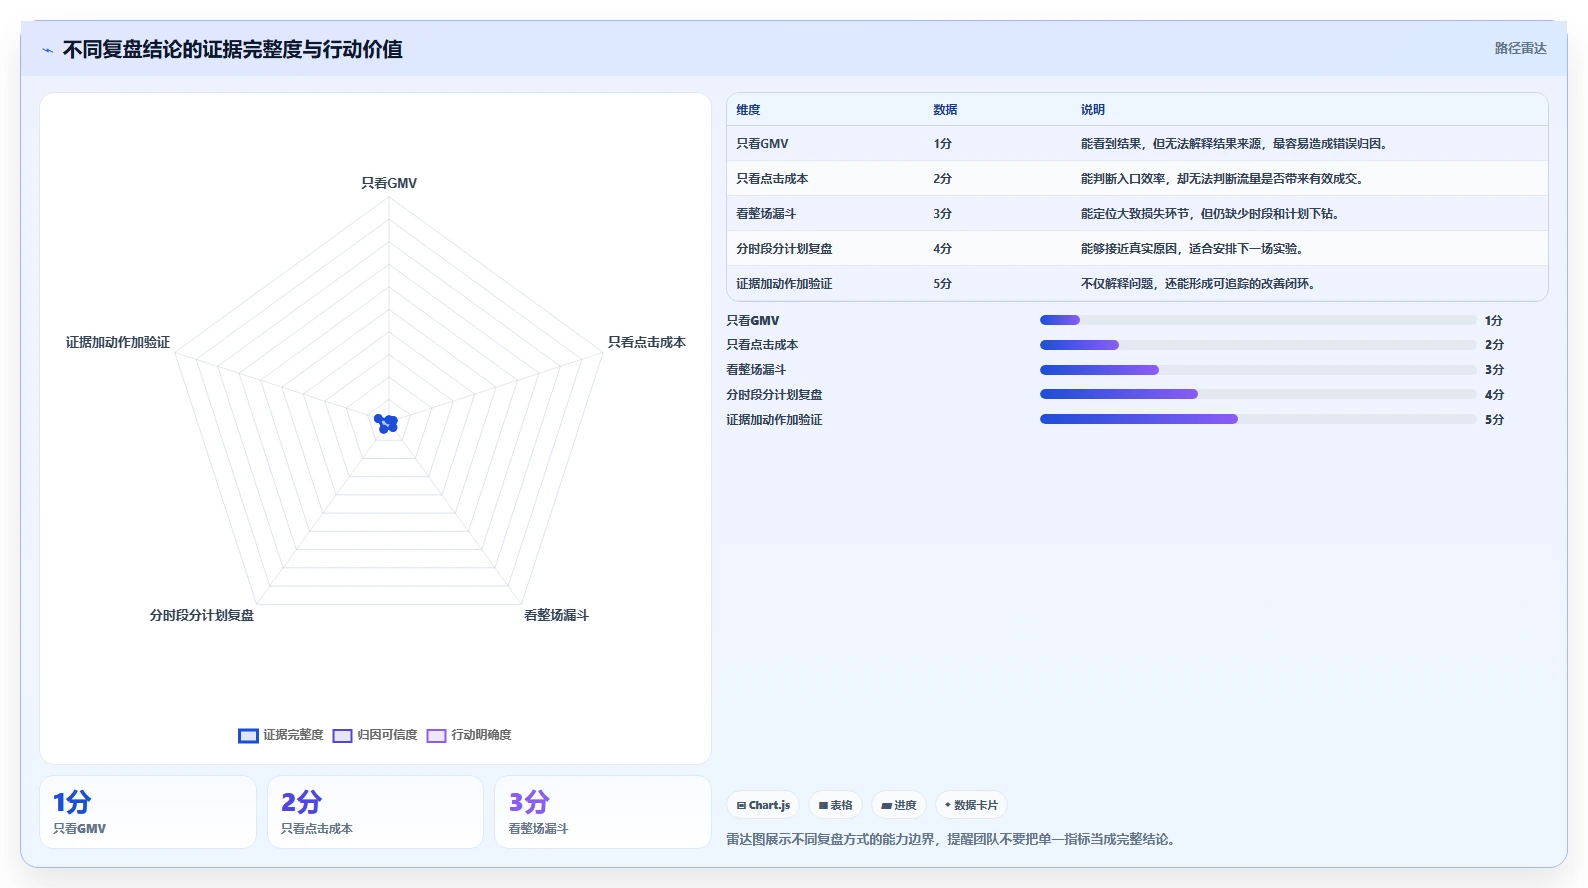
Task: Click the 数据卡片 tag
Action: [971, 805]
